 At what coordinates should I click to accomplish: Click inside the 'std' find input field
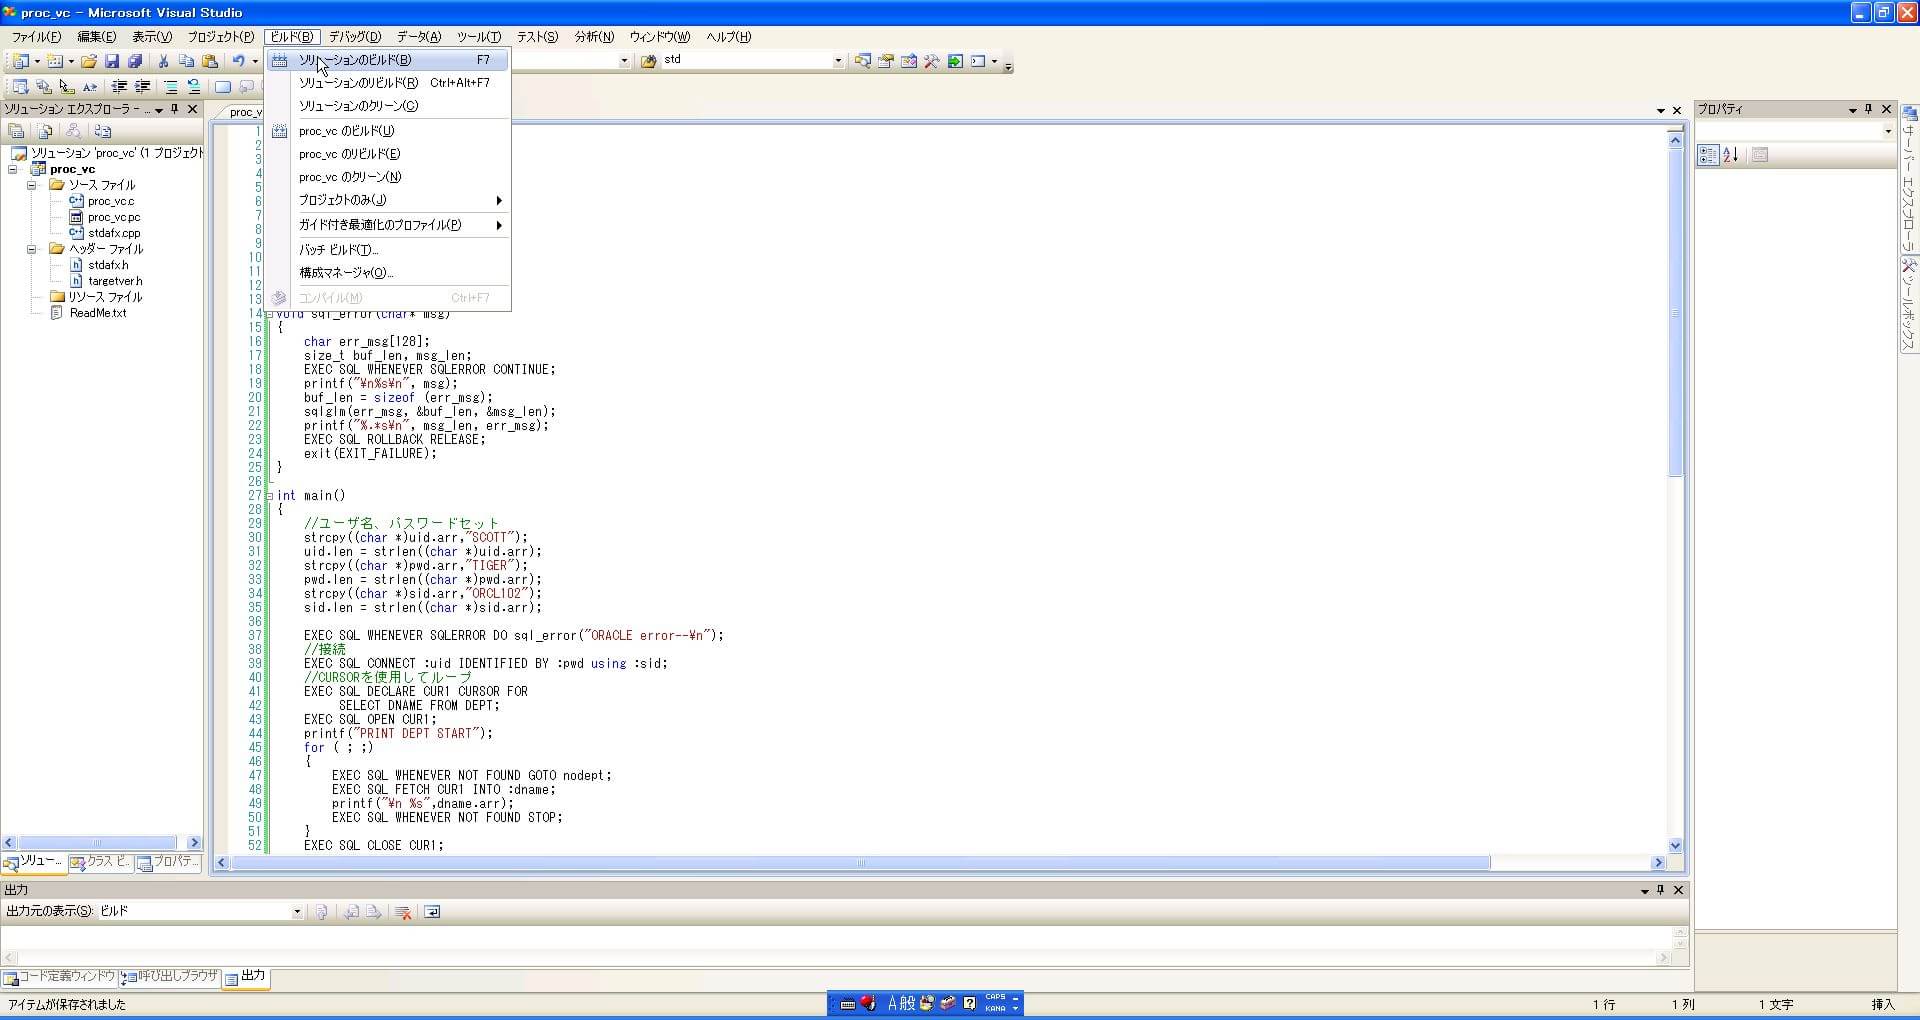[745, 60]
